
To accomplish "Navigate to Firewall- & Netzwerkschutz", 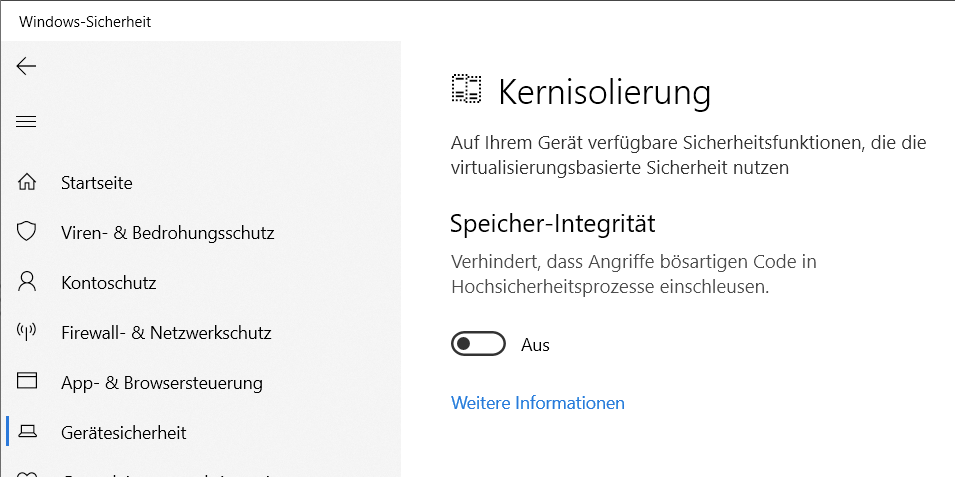I will click(x=166, y=333).
